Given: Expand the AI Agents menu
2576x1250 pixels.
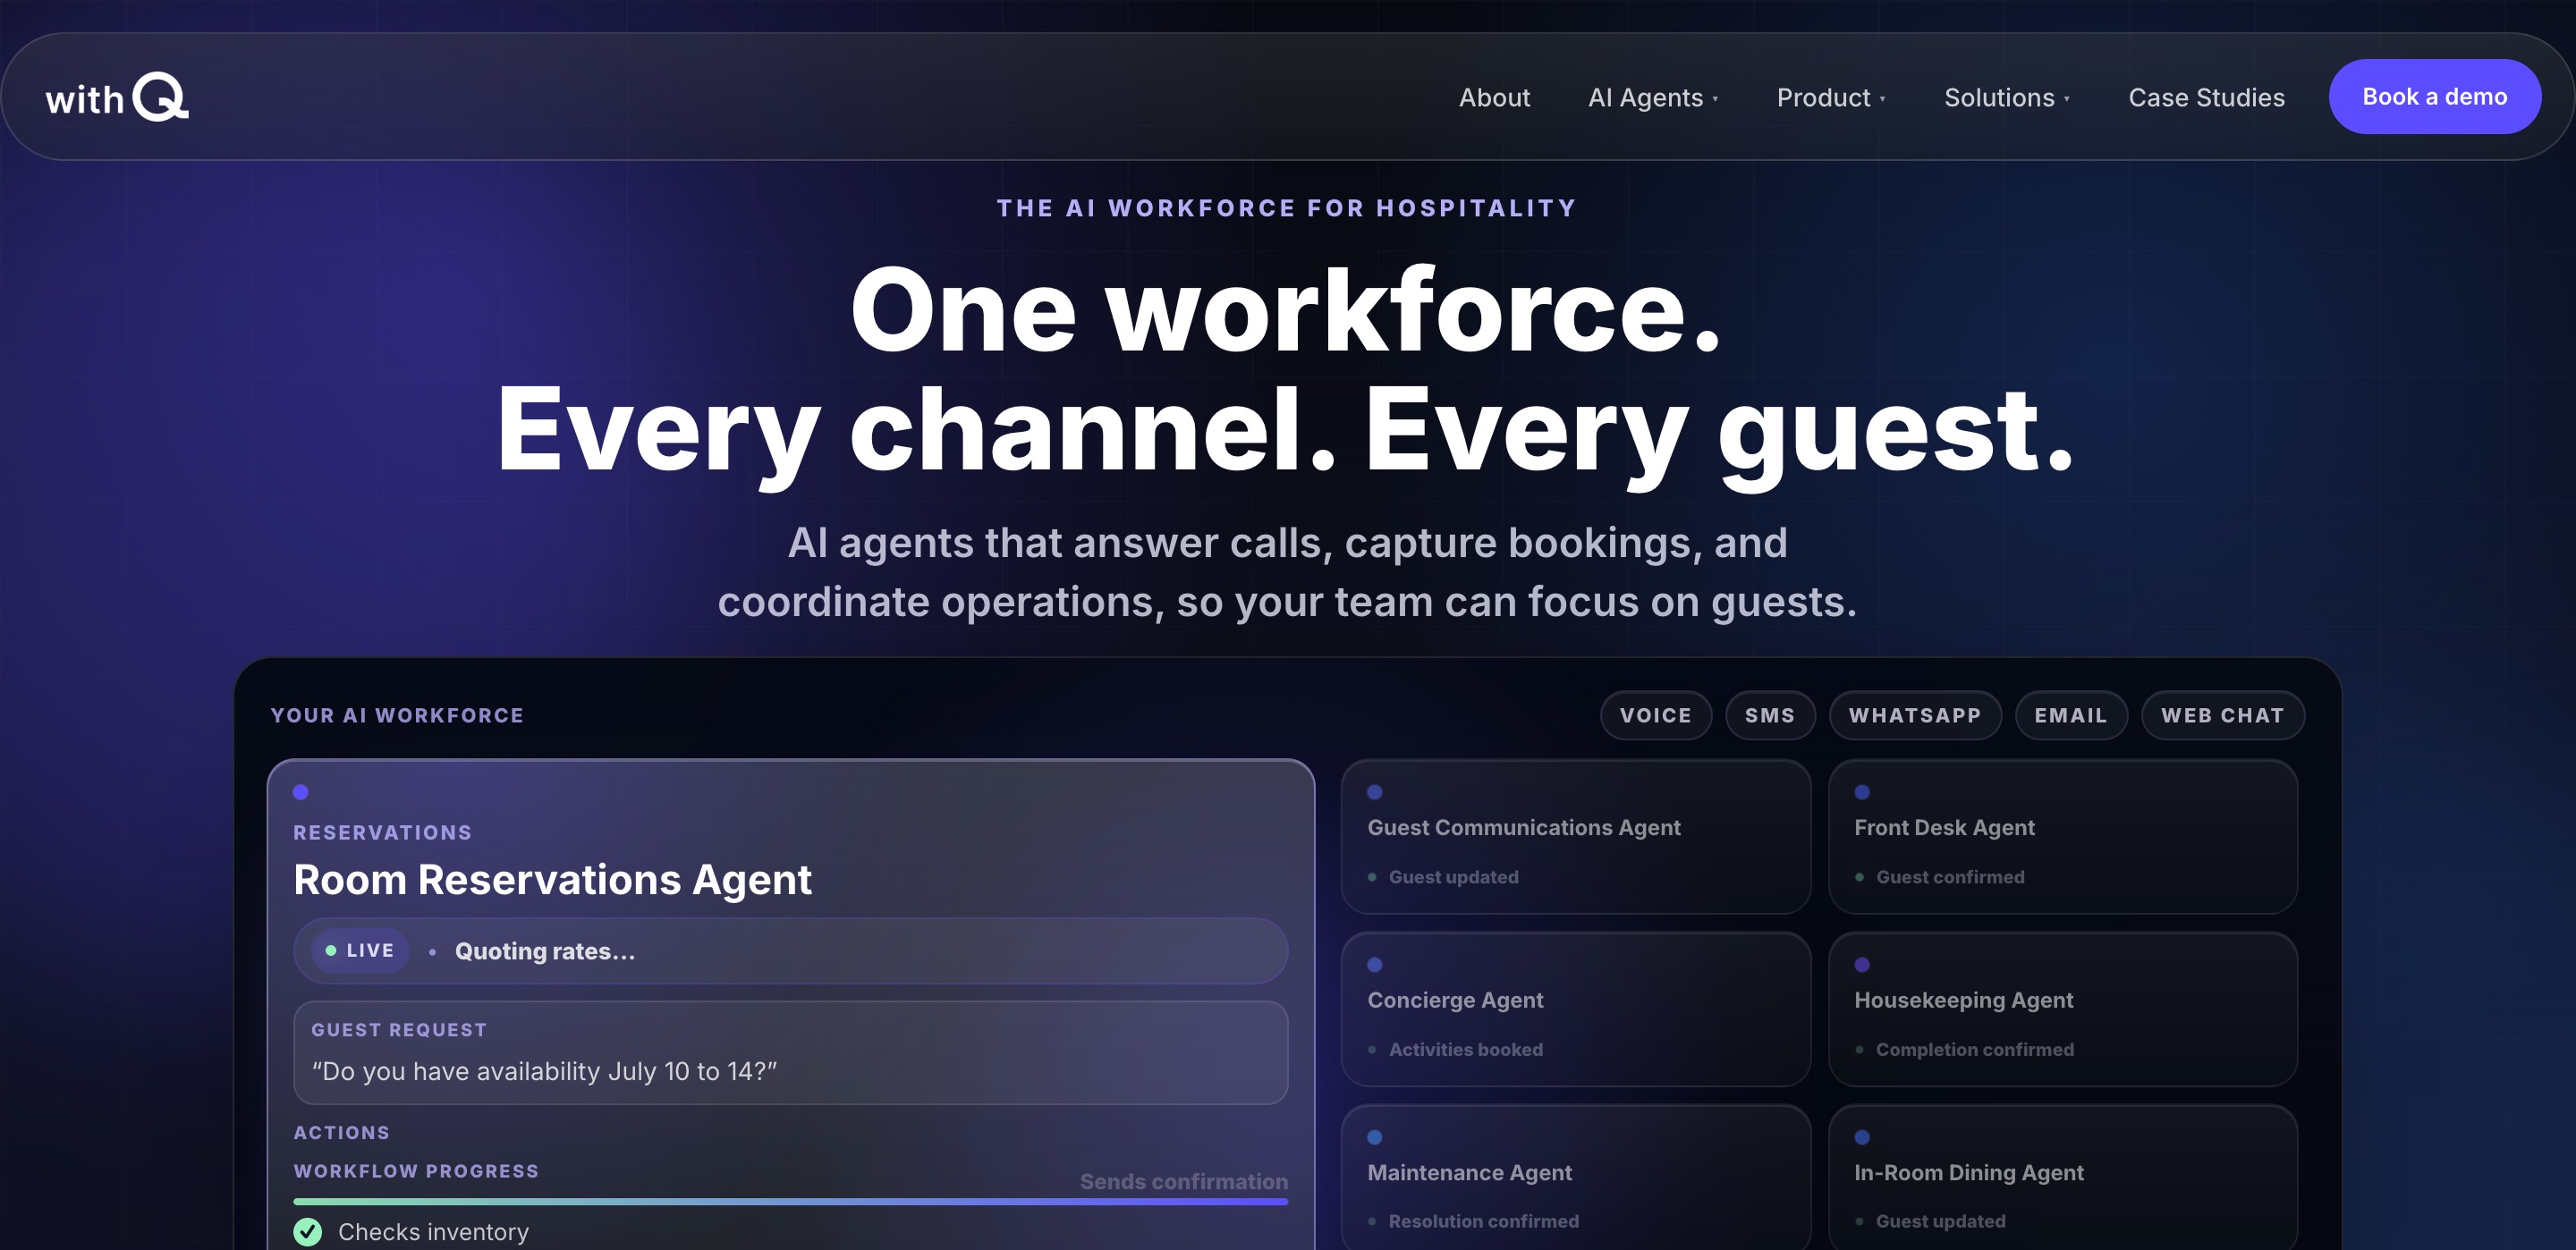Looking at the screenshot, I should [1653, 97].
